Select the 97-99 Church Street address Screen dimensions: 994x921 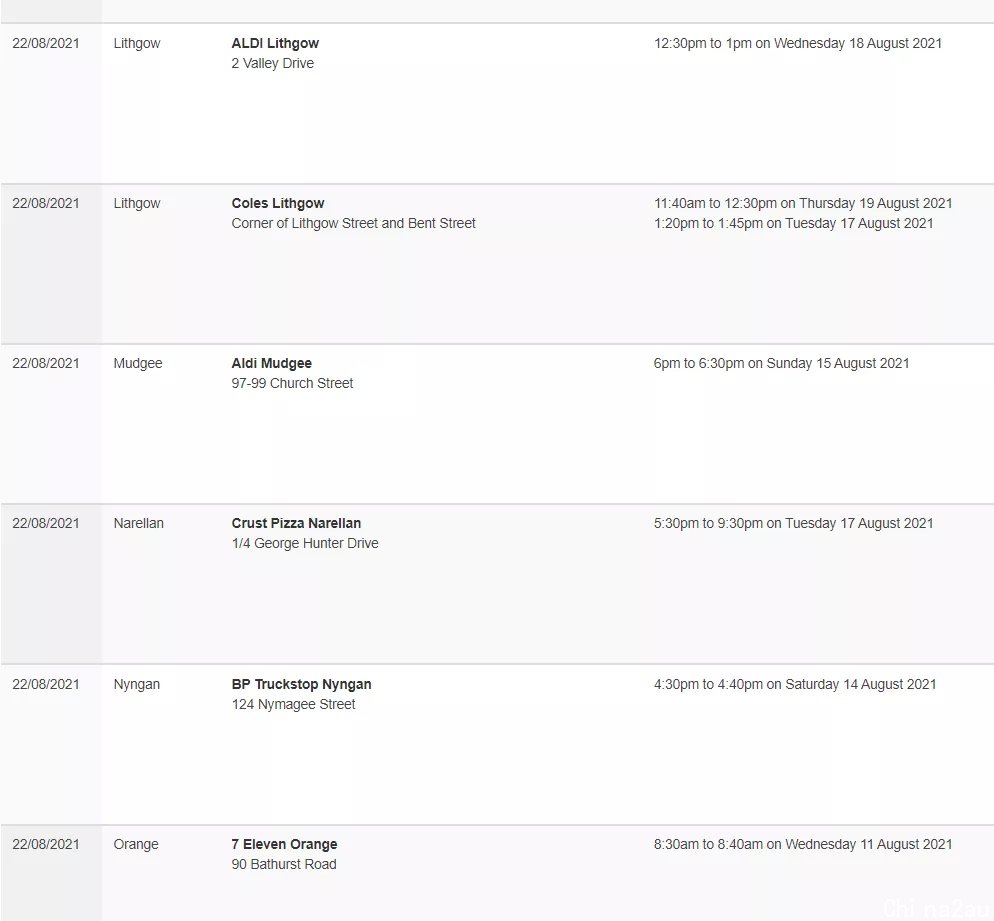[x=292, y=383]
